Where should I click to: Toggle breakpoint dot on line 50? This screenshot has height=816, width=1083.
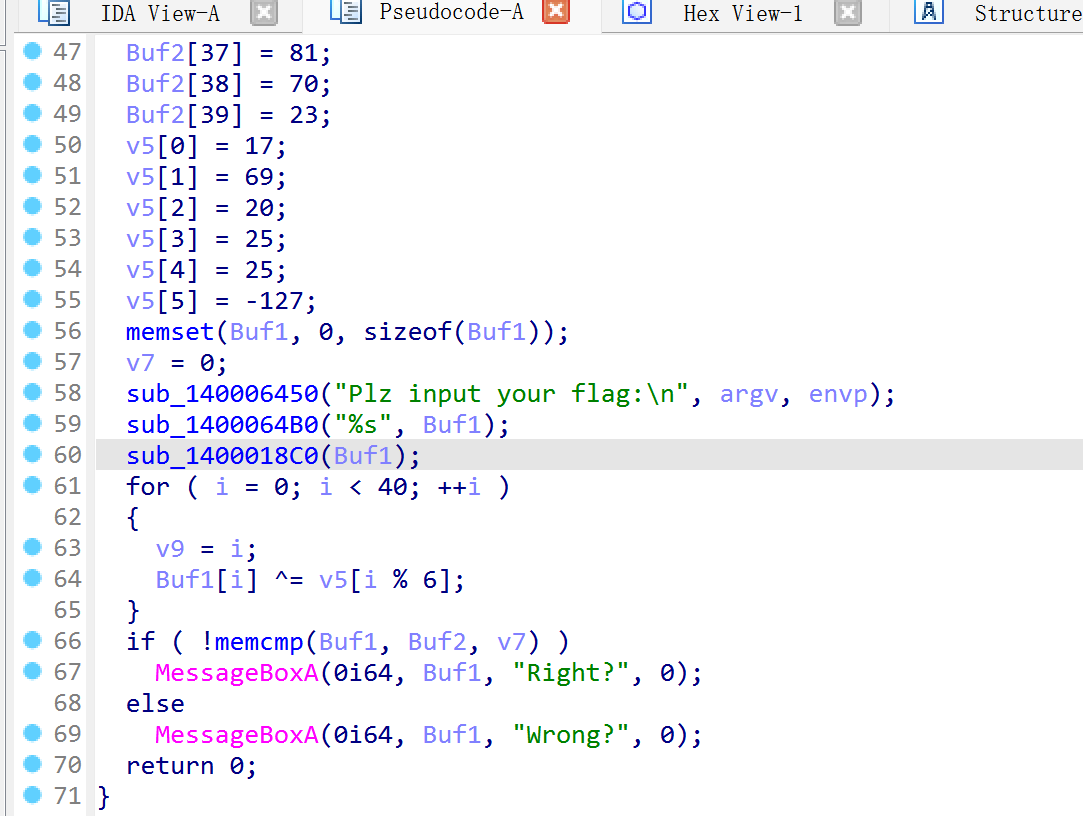coord(32,144)
